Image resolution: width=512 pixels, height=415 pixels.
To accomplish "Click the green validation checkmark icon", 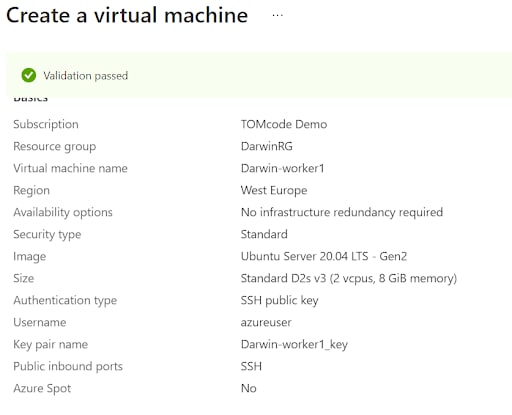I will click(x=29, y=75).
